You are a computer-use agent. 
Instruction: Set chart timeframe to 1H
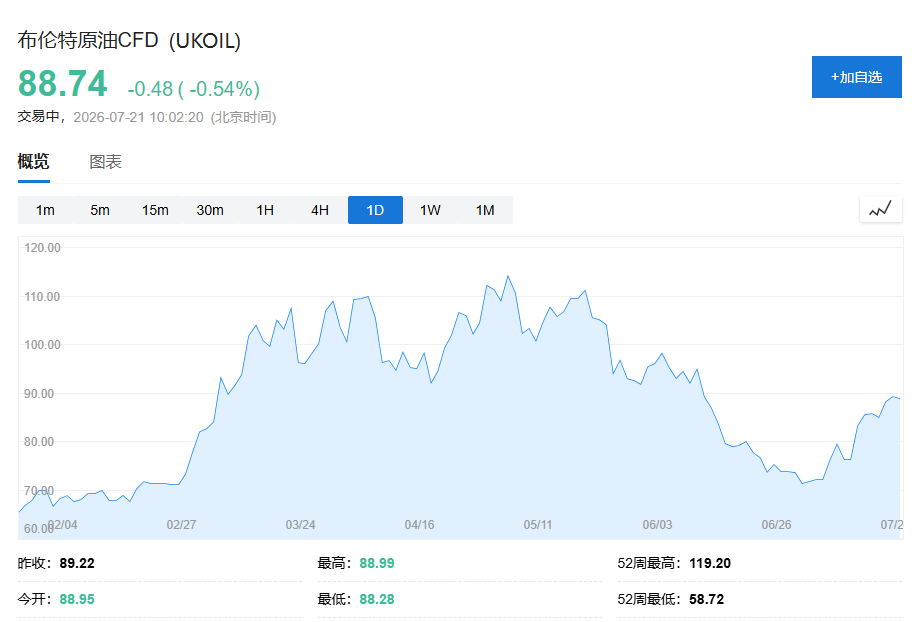[x=265, y=210]
